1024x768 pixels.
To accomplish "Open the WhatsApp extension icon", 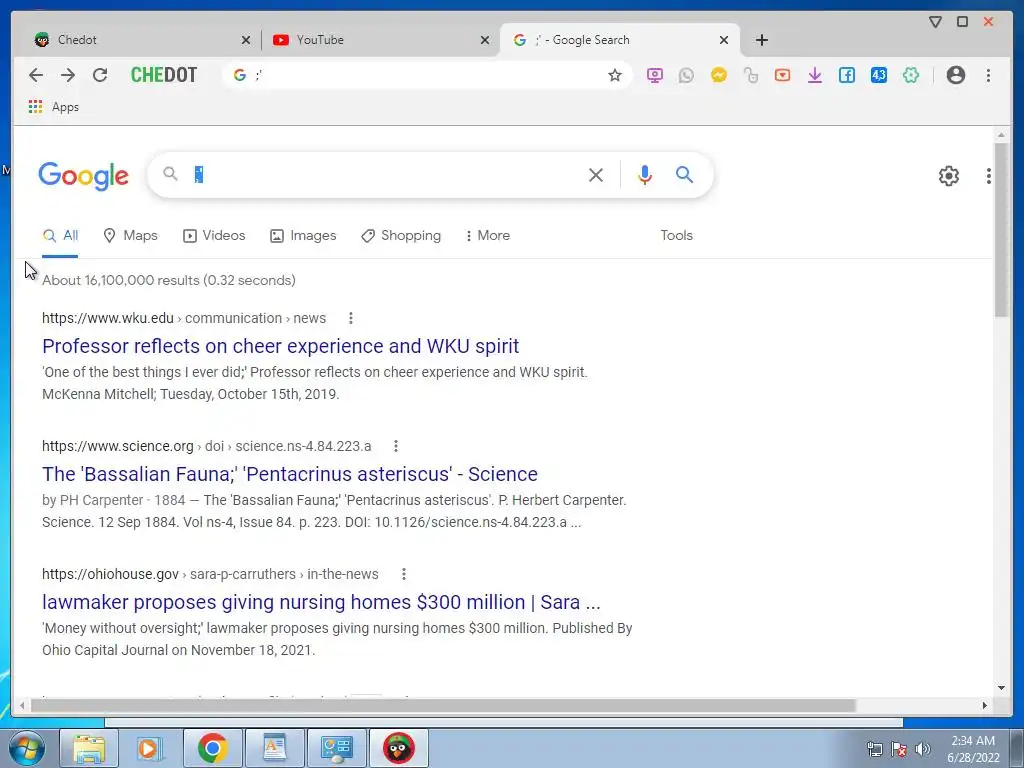I will point(686,75).
